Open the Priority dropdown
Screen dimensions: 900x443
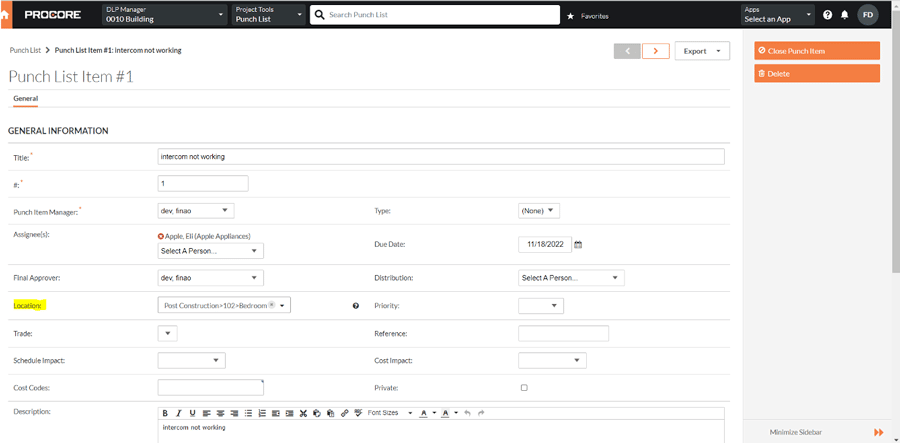pyautogui.click(x=541, y=306)
